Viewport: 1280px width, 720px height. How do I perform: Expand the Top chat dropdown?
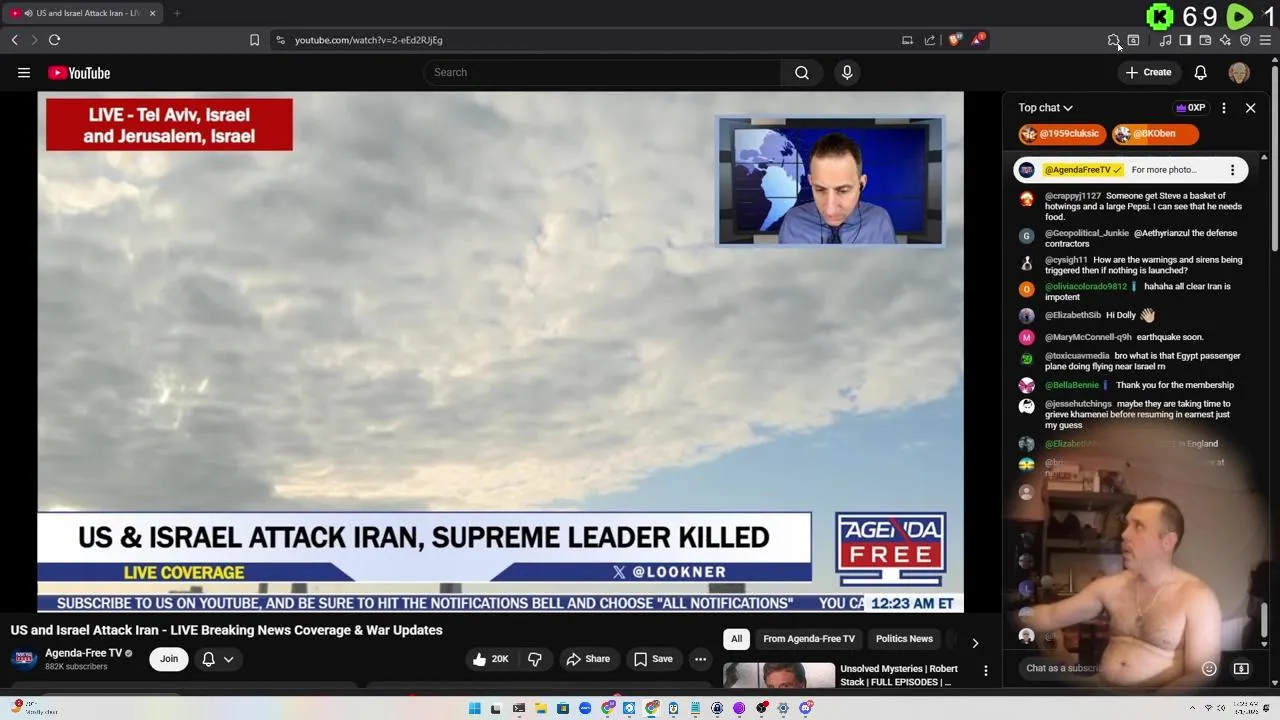click(x=1045, y=108)
